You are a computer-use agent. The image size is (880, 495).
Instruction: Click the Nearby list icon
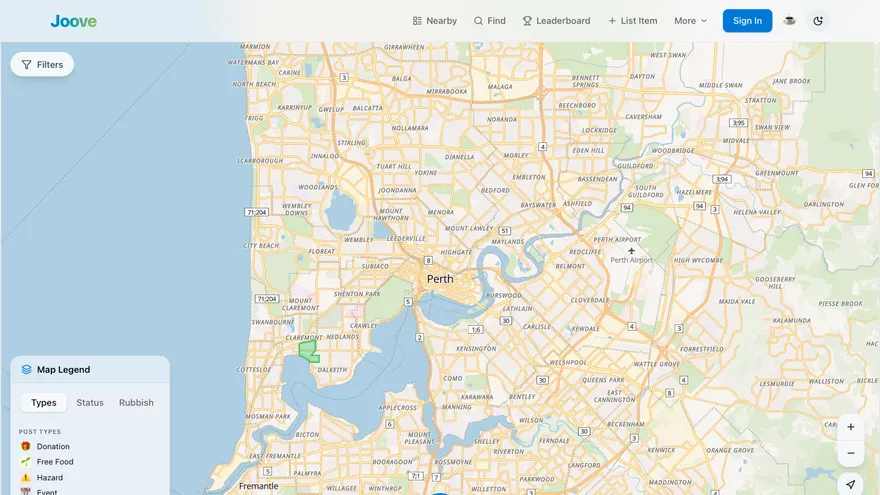click(x=417, y=21)
